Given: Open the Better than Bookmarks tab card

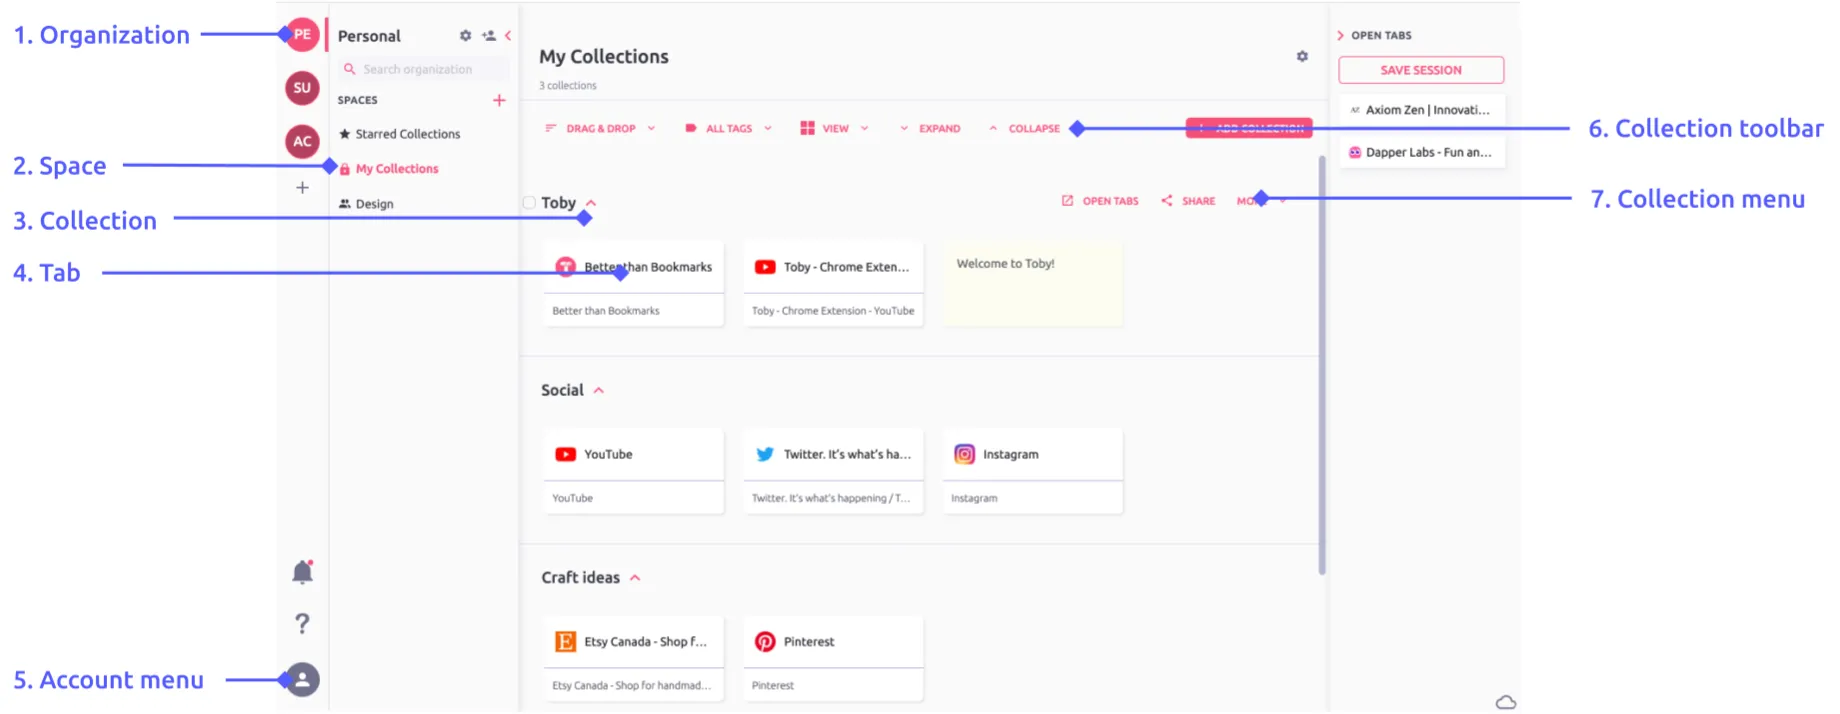Looking at the screenshot, I should pyautogui.click(x=634, y=284).
